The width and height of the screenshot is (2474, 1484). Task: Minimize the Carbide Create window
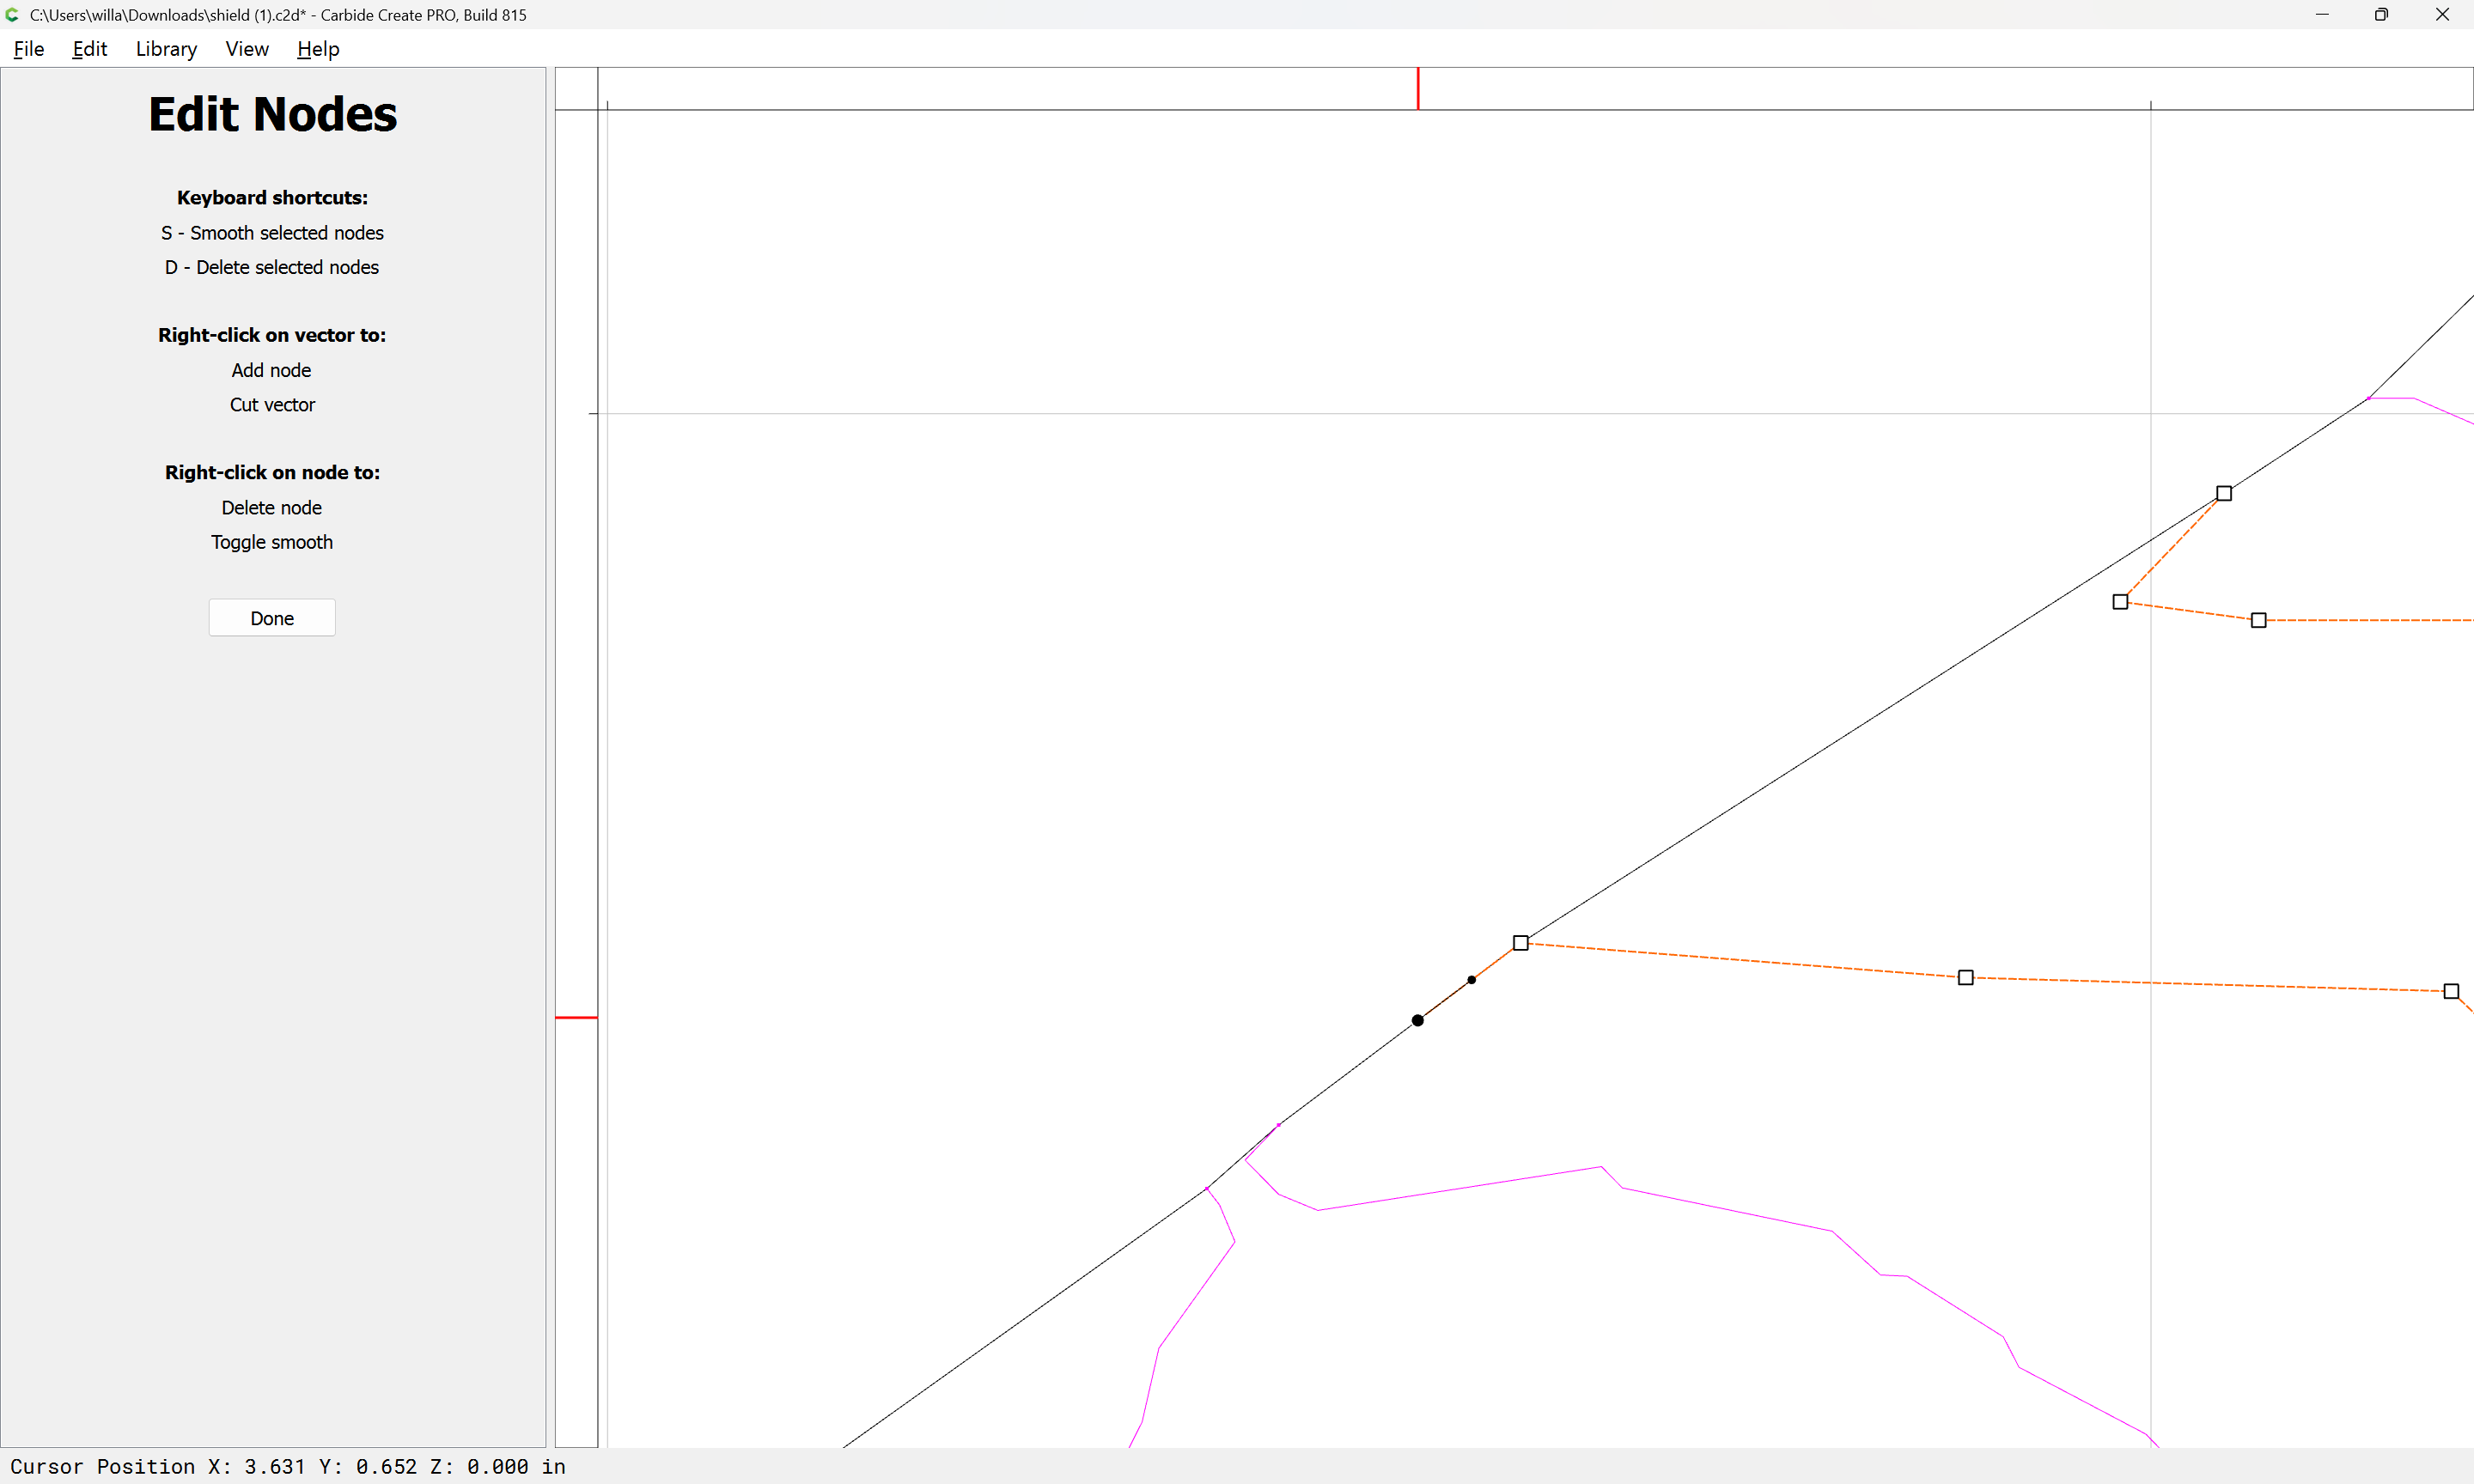tap(2322, 15)
